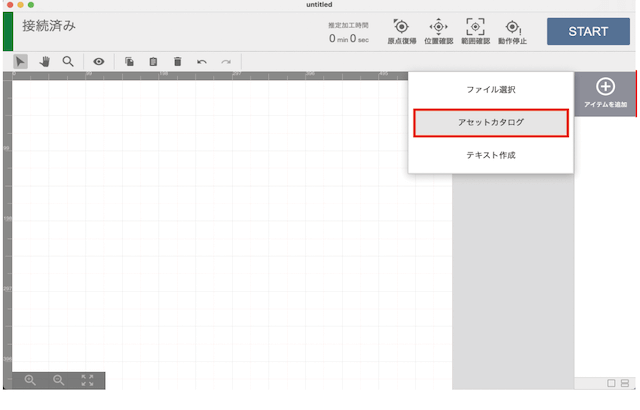Select the arrow selection tool

pos(21,62)
